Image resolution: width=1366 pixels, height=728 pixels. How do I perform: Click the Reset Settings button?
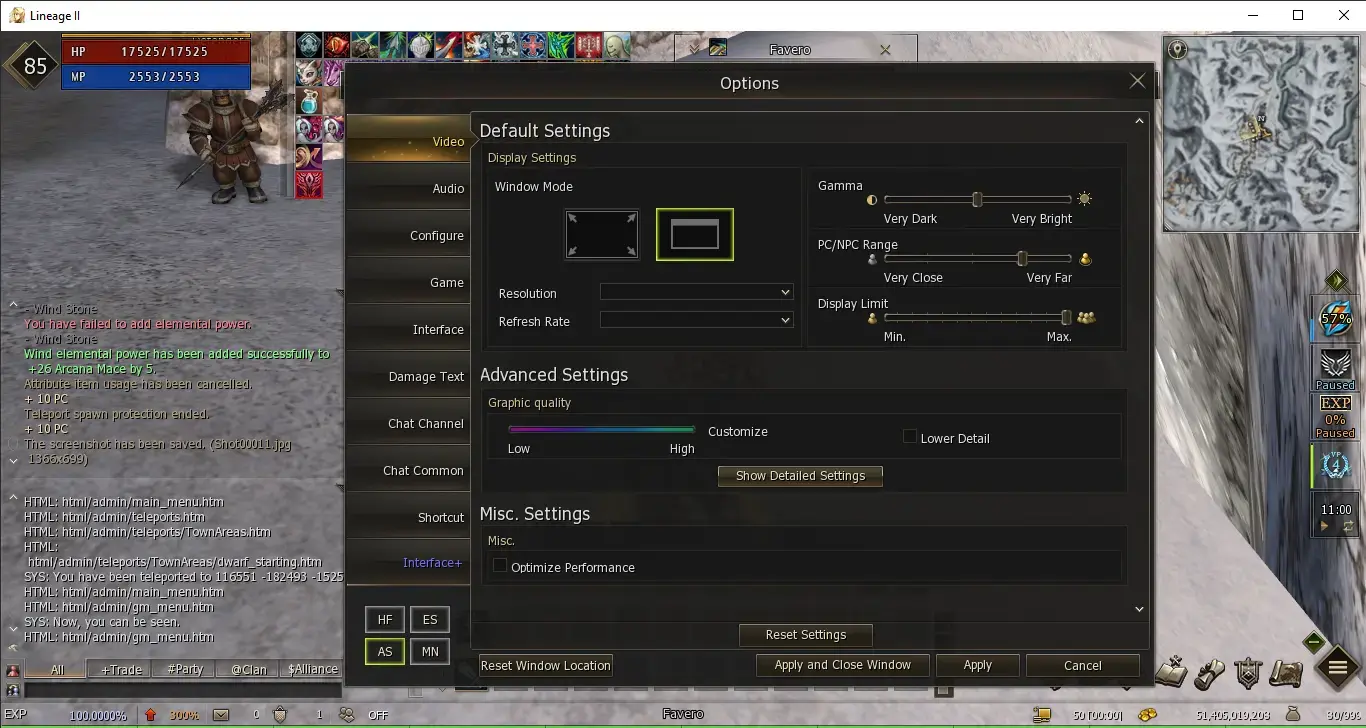805,634
